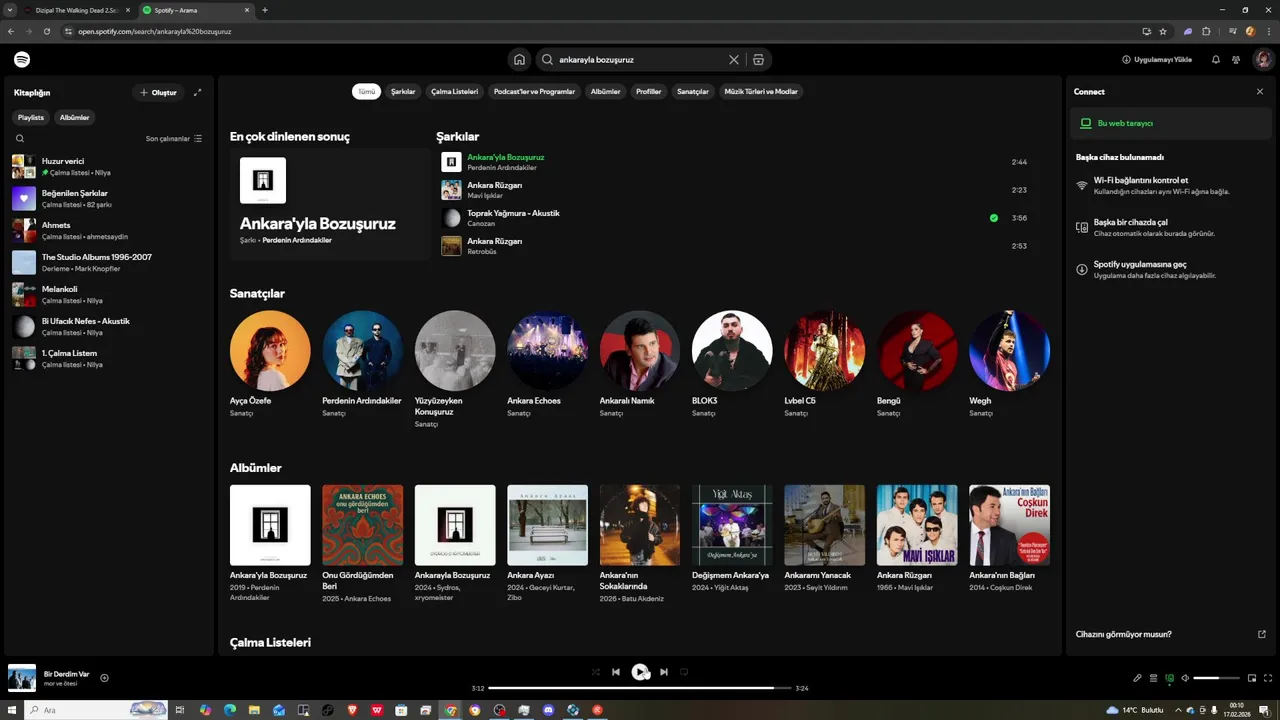Select Müzik Türleri ve Modlar filter
Image resolution: width=1280 pixels, height=720 pixels.
point(761,91)
